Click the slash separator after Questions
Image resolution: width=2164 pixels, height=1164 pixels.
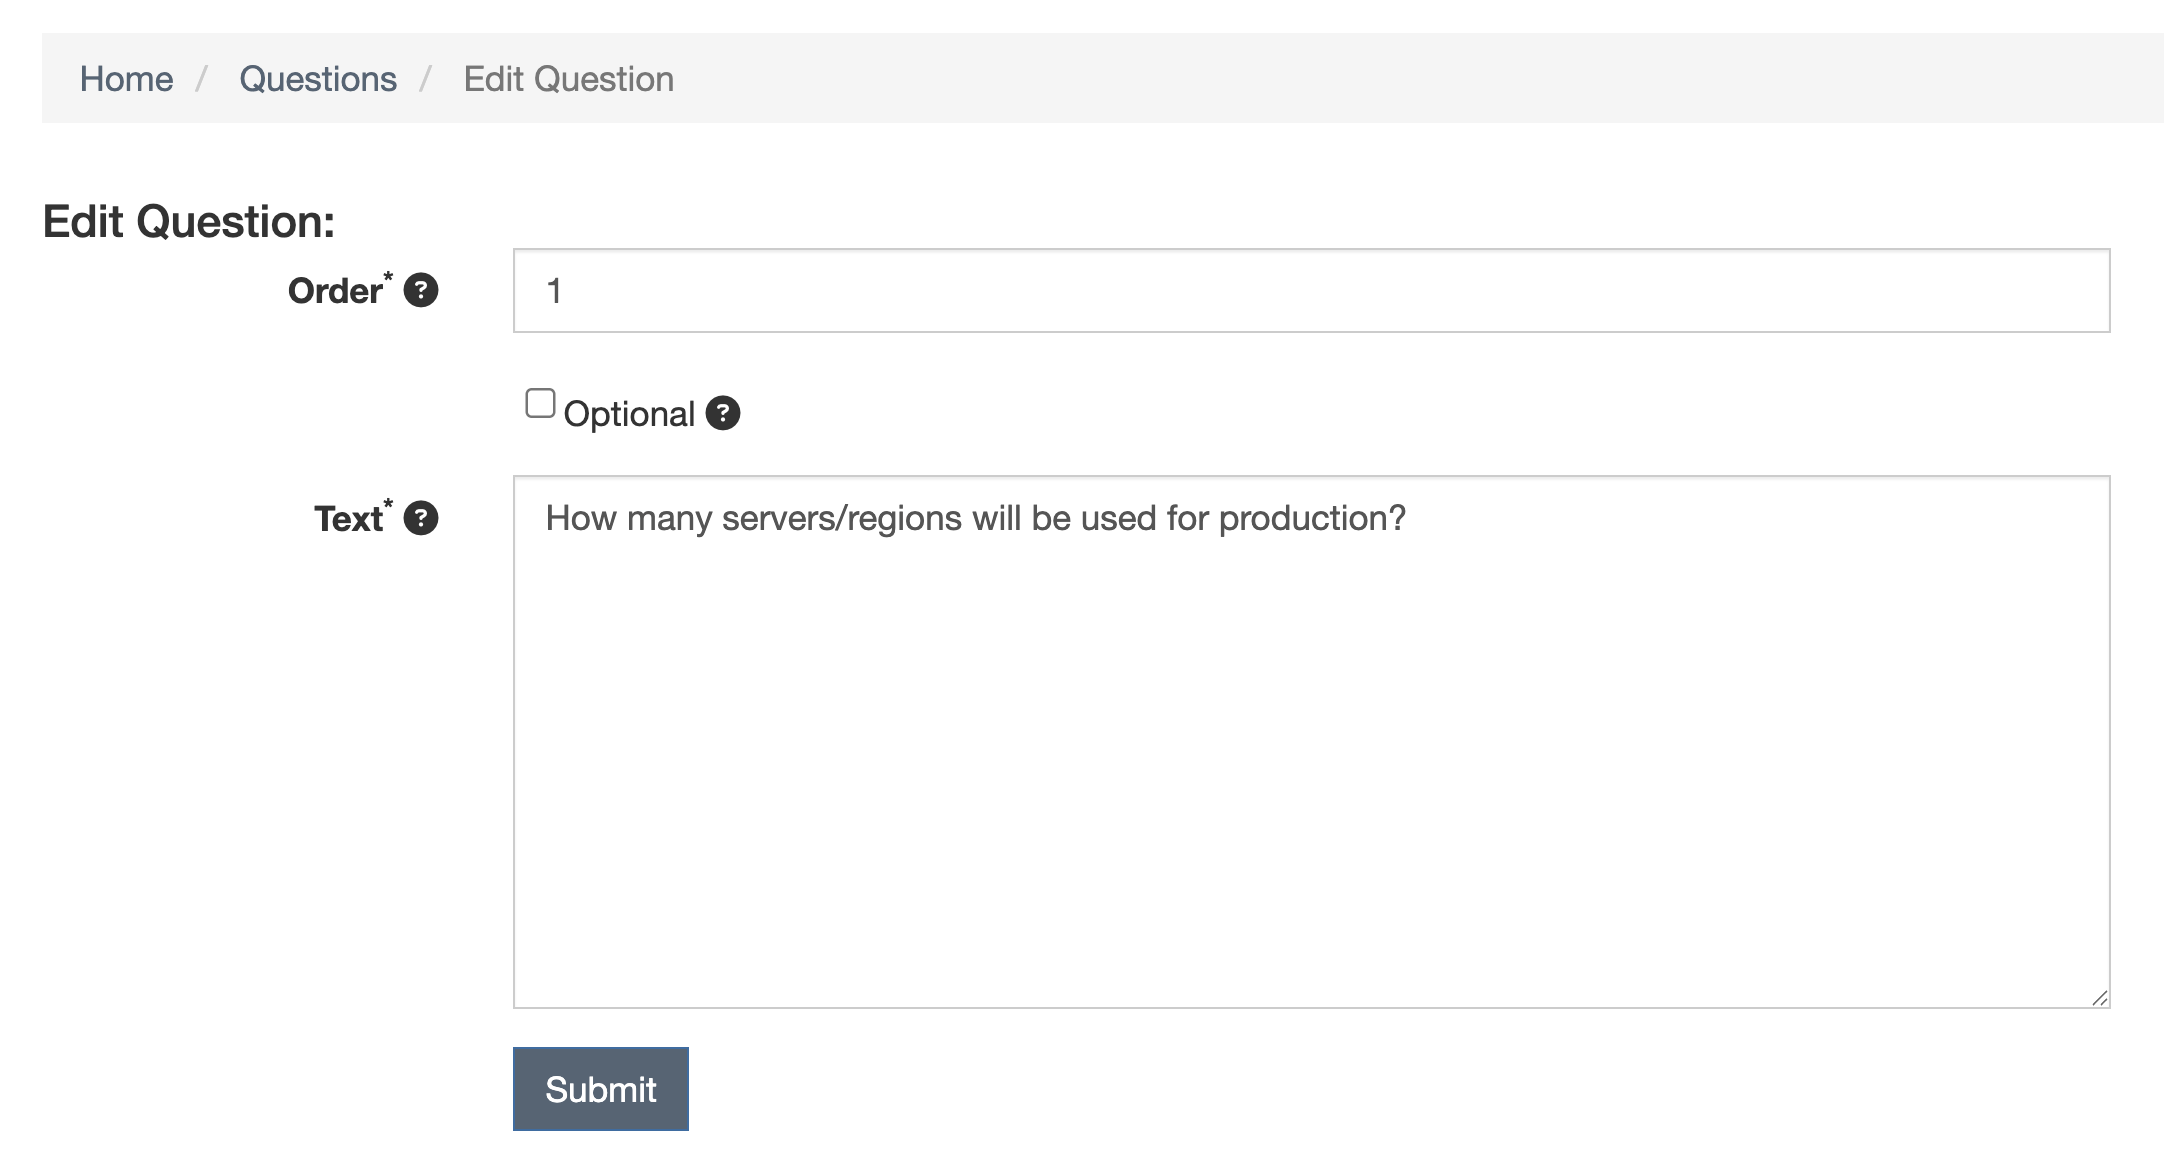(426, 79)
